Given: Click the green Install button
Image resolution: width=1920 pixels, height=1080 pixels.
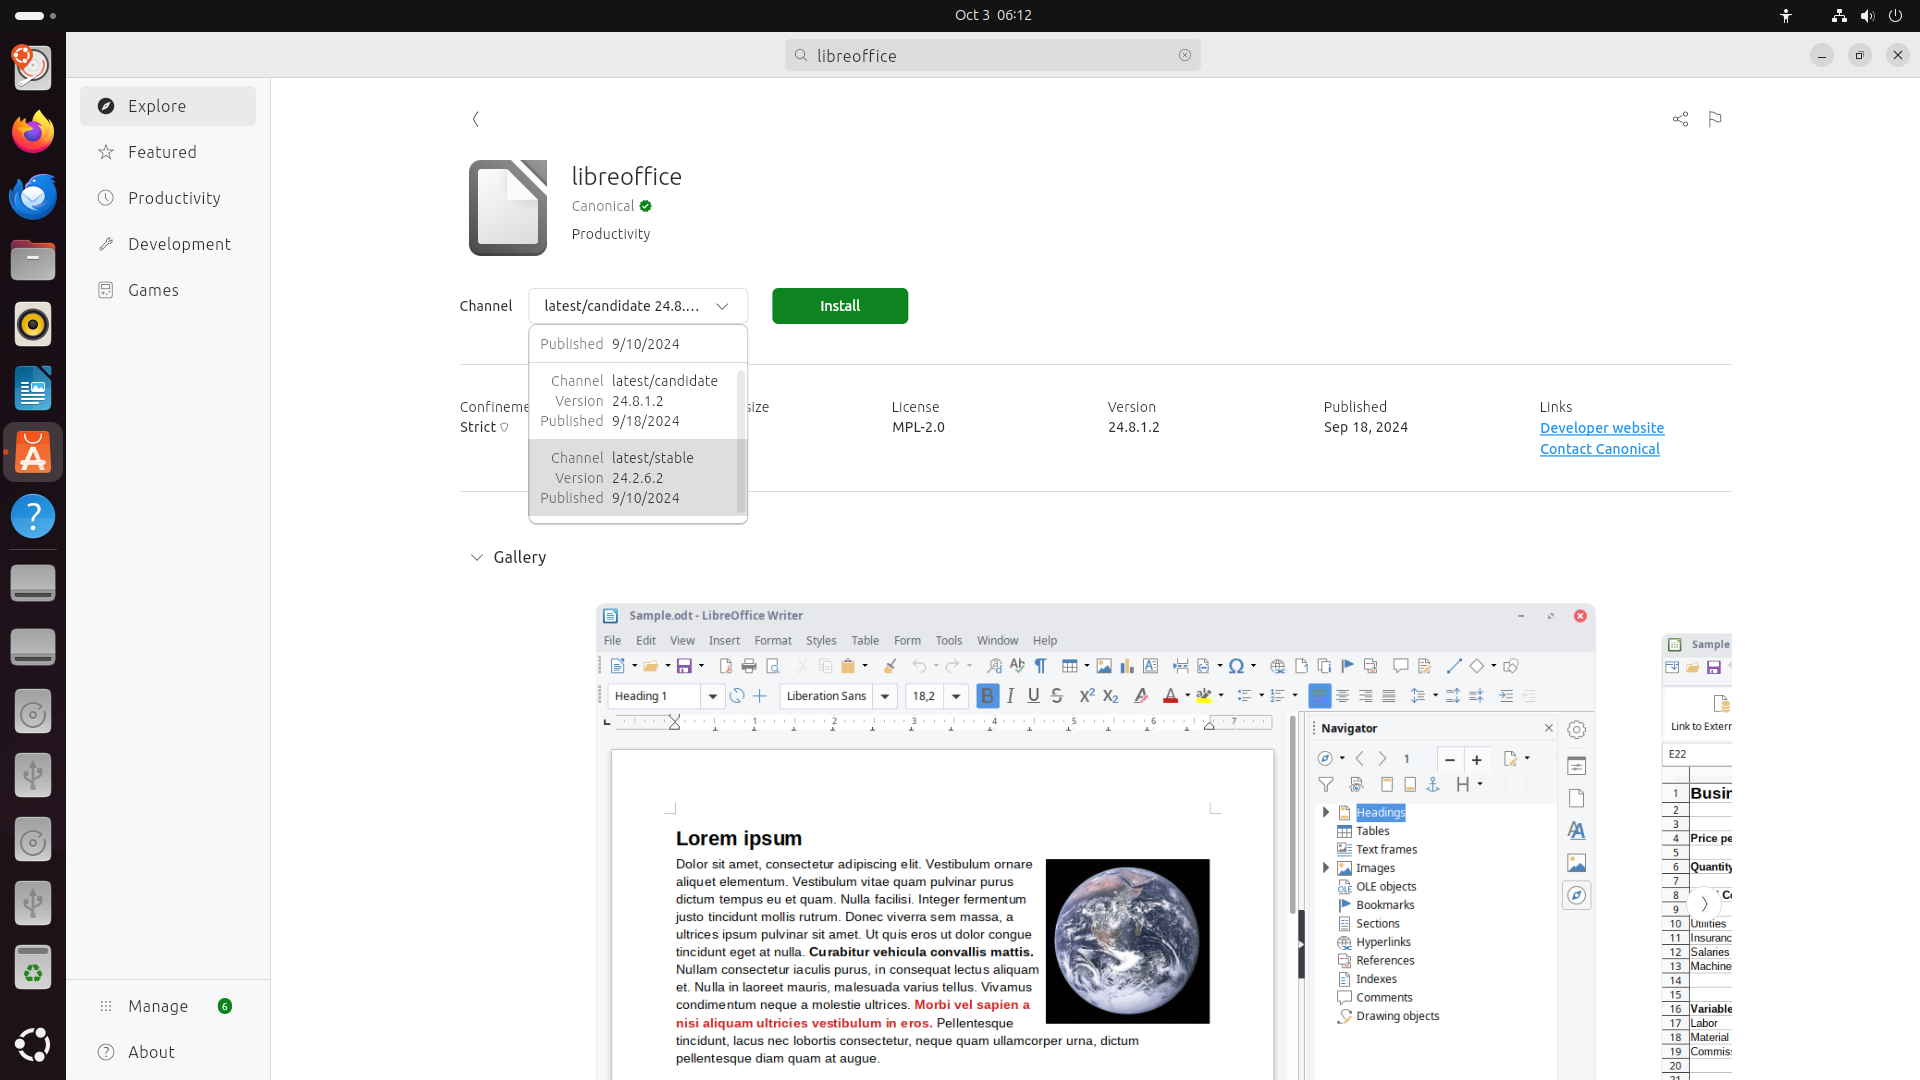Looking at the screenshot, I should 840,306.
